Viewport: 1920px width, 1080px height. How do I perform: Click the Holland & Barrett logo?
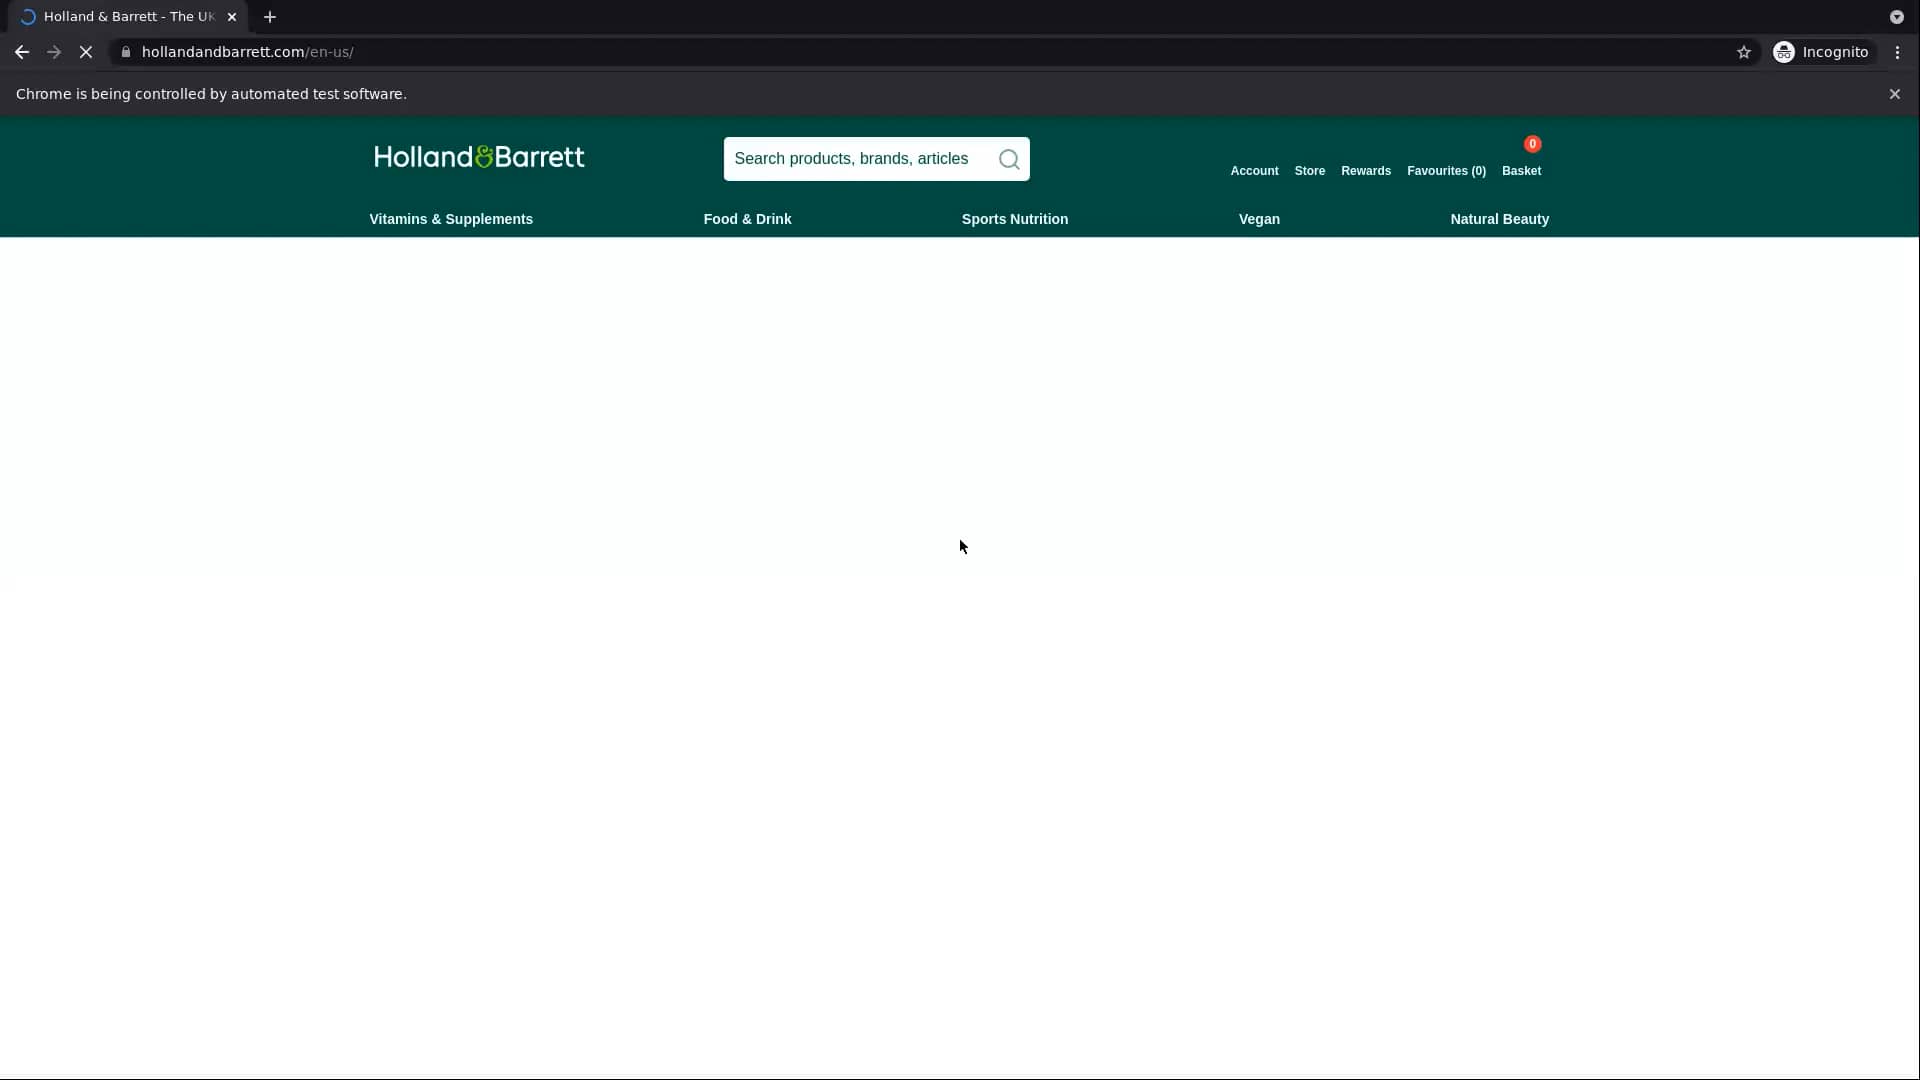(479, 157)
